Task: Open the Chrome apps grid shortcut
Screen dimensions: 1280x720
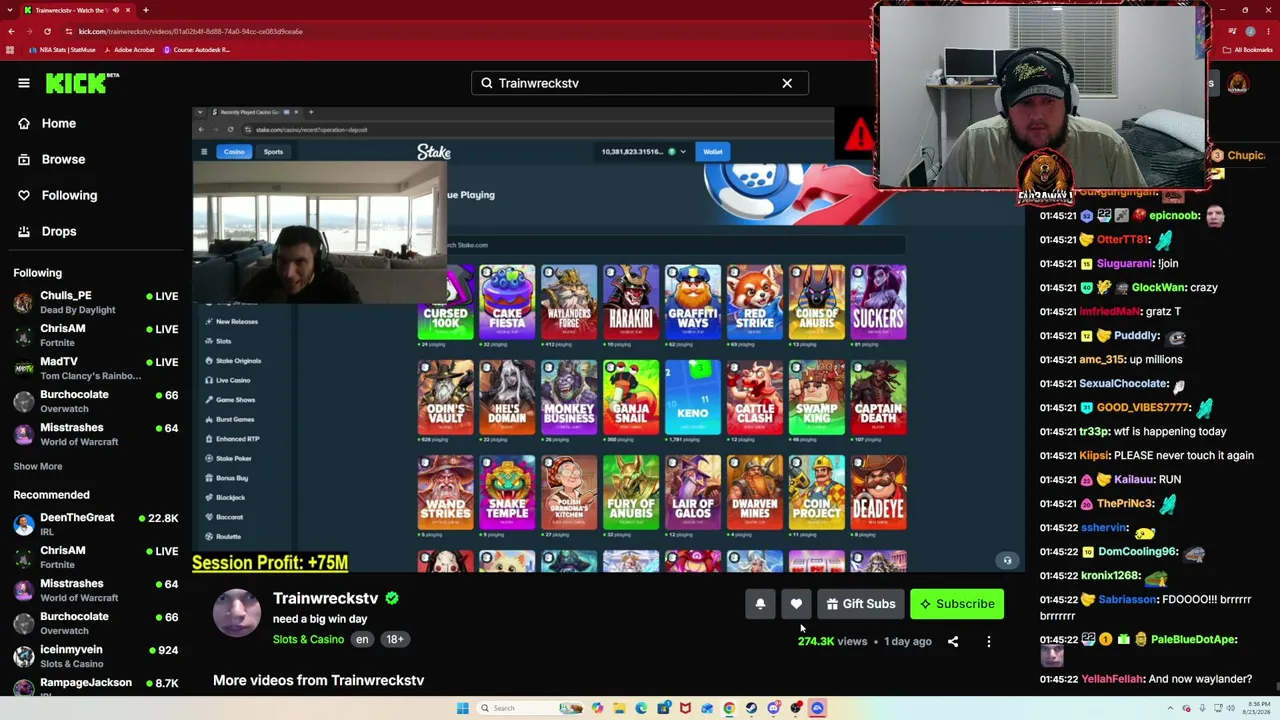Action: [11, 49]
